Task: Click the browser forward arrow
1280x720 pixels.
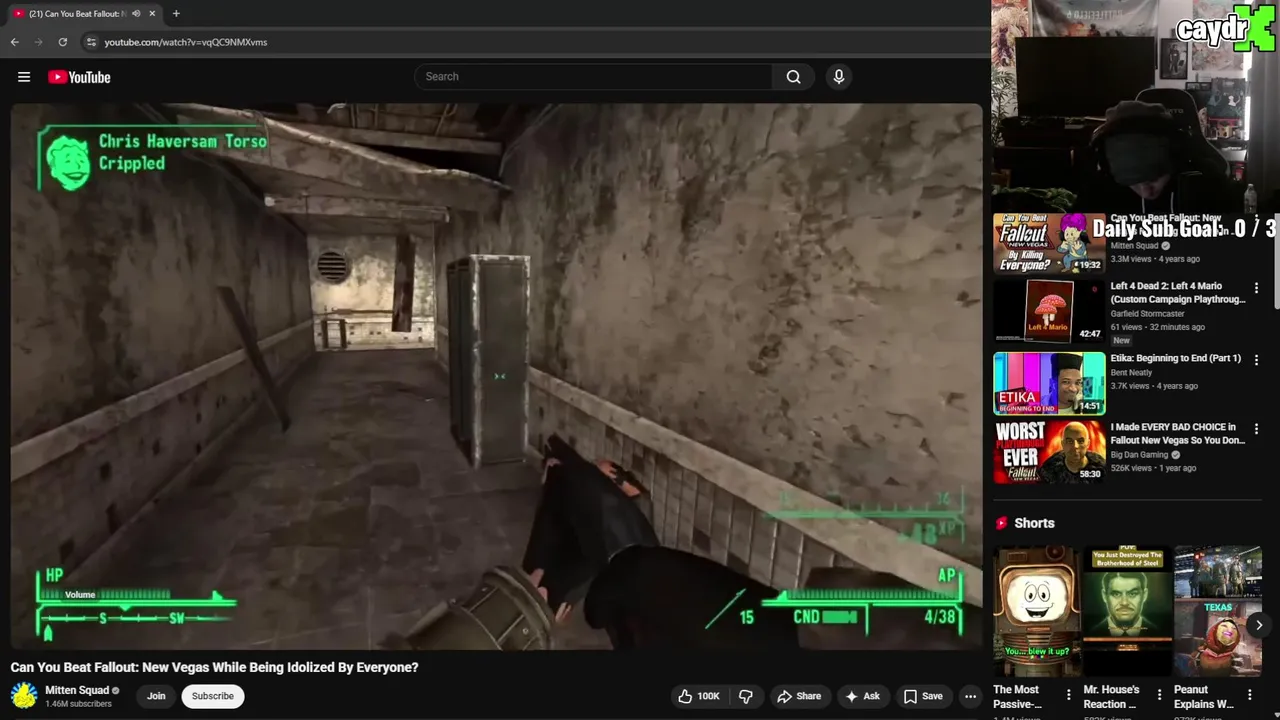Action: point(39,42)
